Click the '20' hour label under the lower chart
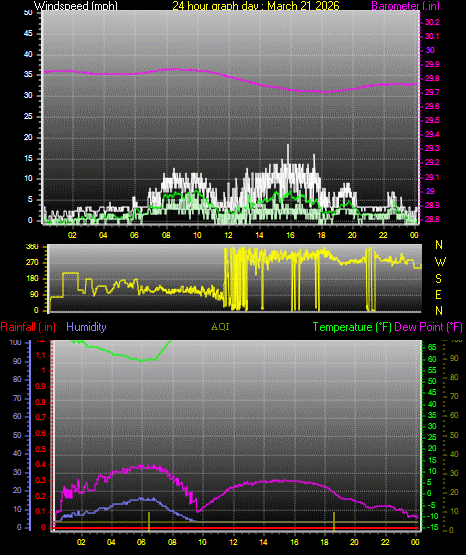Image resolution: width=466 pixels, height=555 pixels. 354,542
